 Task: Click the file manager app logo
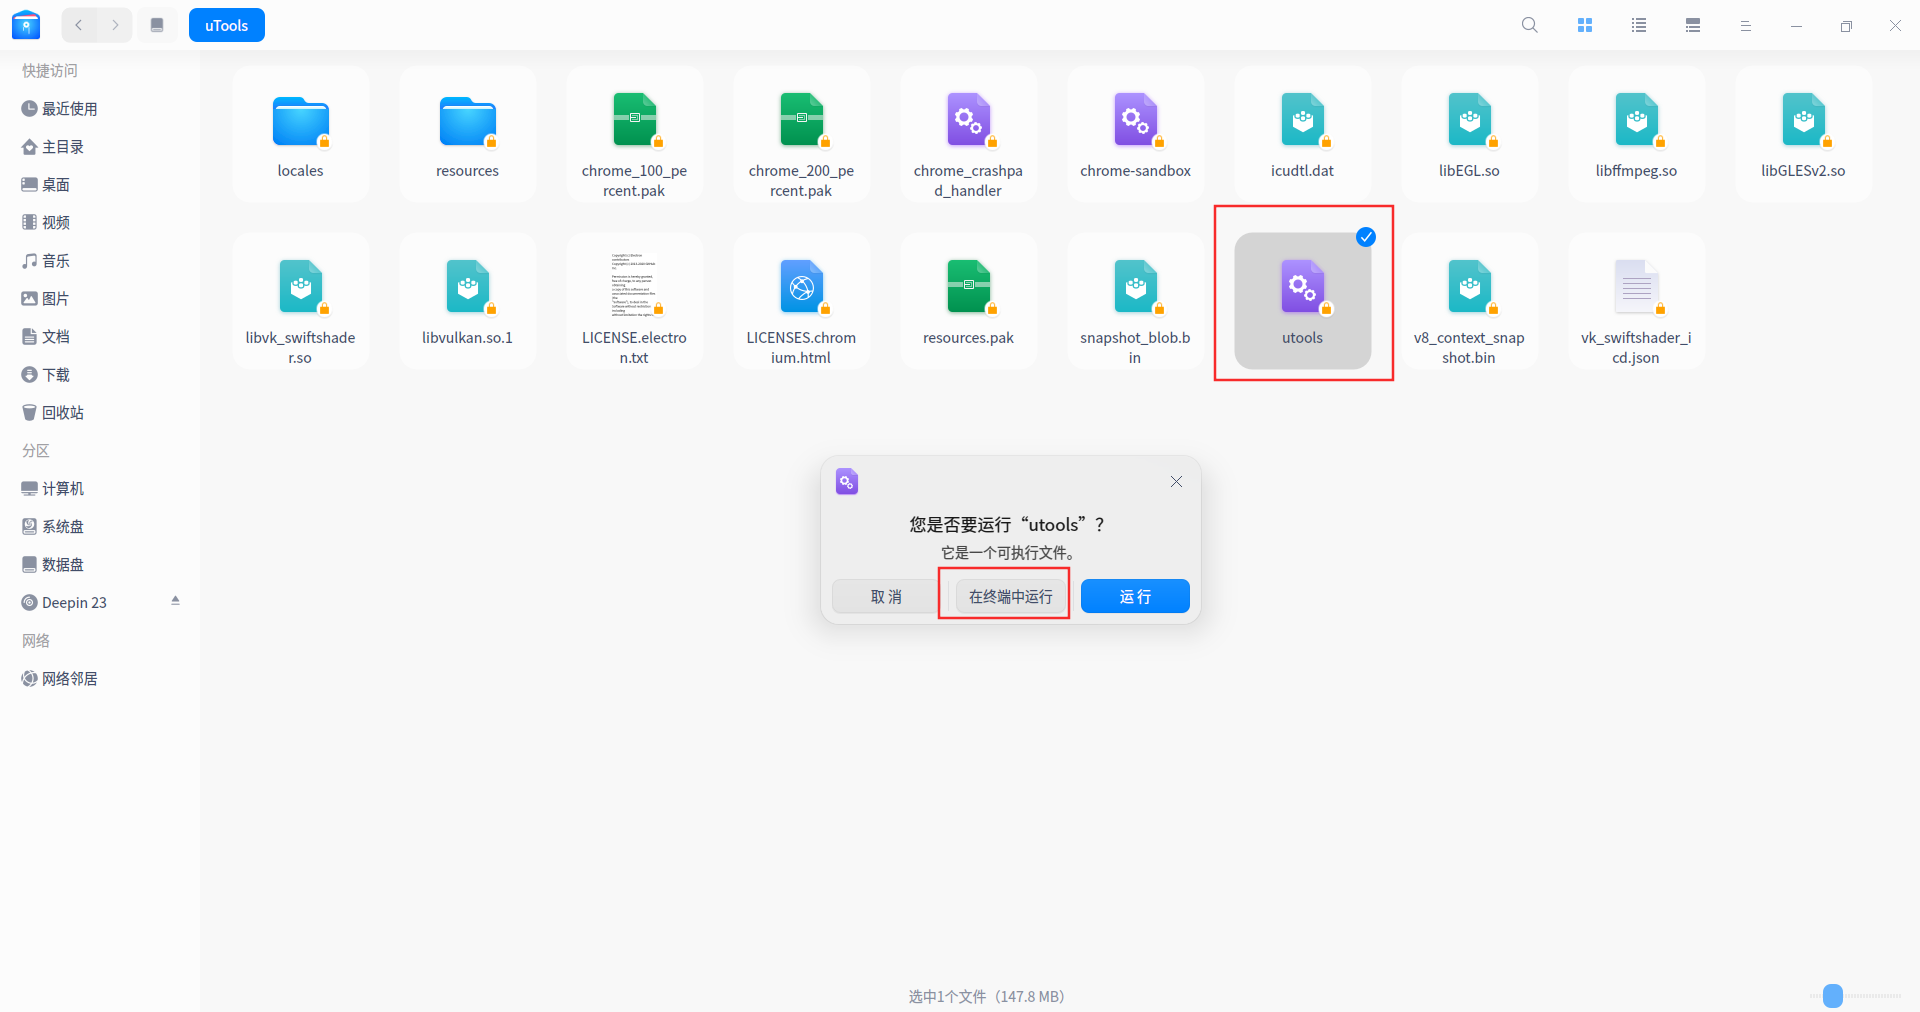tap(26, 25)
